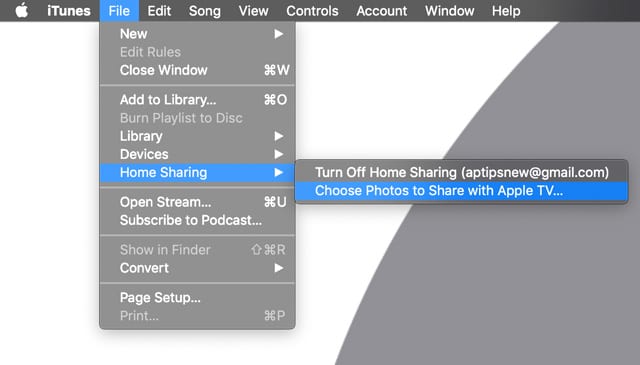Open the Controls menu

312,11
